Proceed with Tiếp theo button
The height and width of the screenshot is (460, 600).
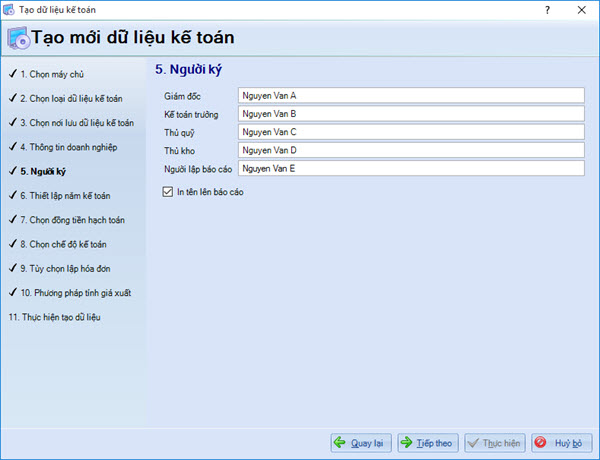pos(427,442)
